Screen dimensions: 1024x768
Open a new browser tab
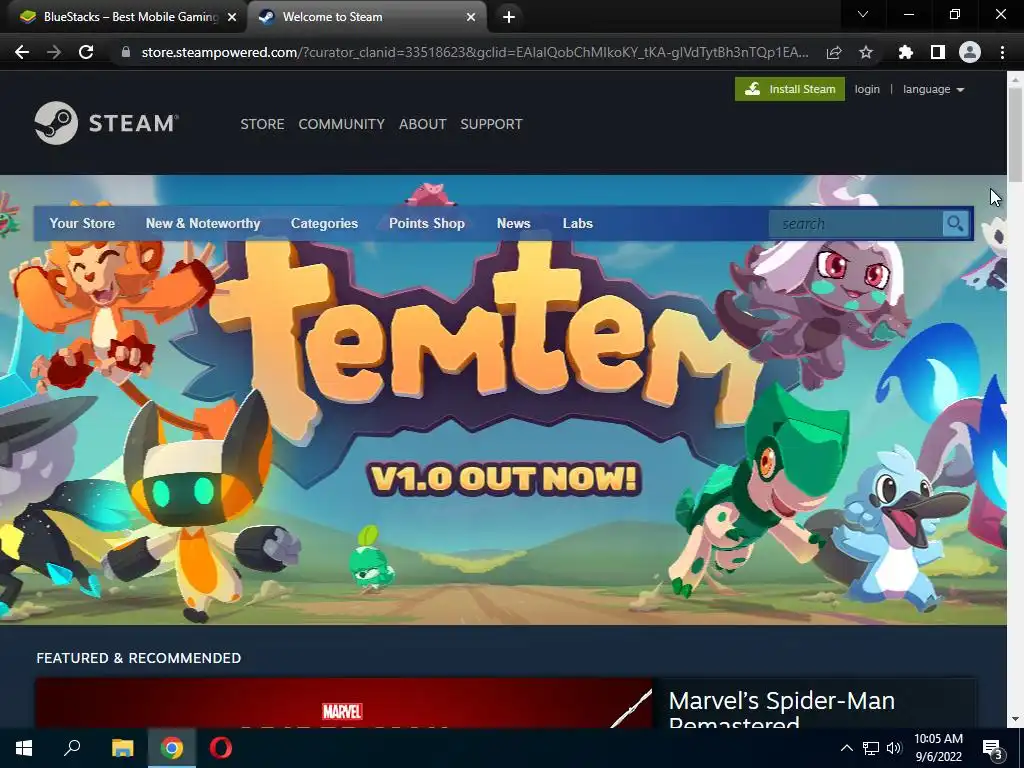click(x=509, y=17)
